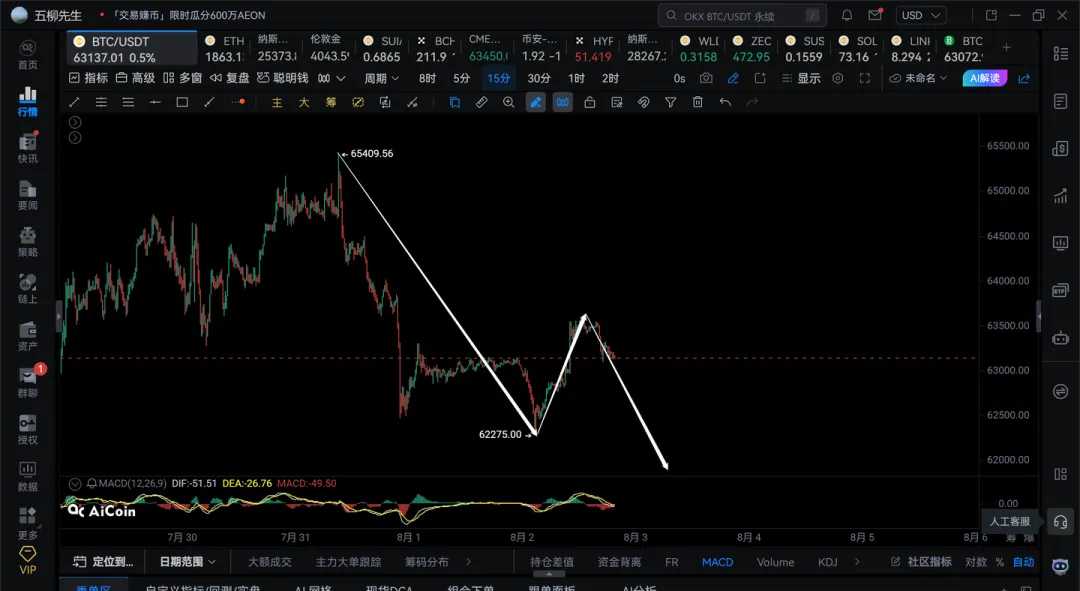Open the 首页 home sidebar item
This screenshot has width=1080, height=591.
point(28,54)
